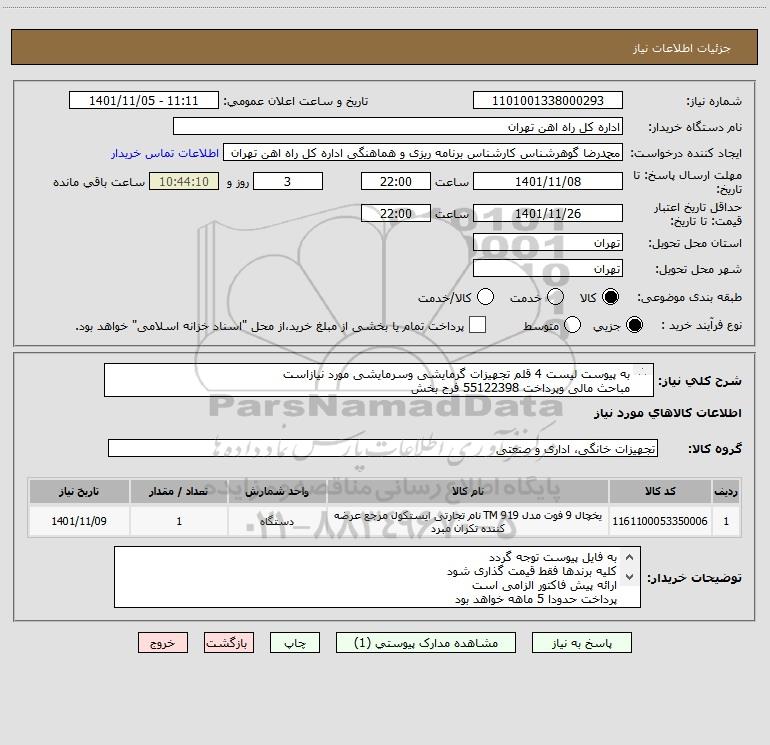The height and width of the screenshot is (745, 770).
Task: Open اطلاعات تماس خریدار link
Action: pos(165,153)
